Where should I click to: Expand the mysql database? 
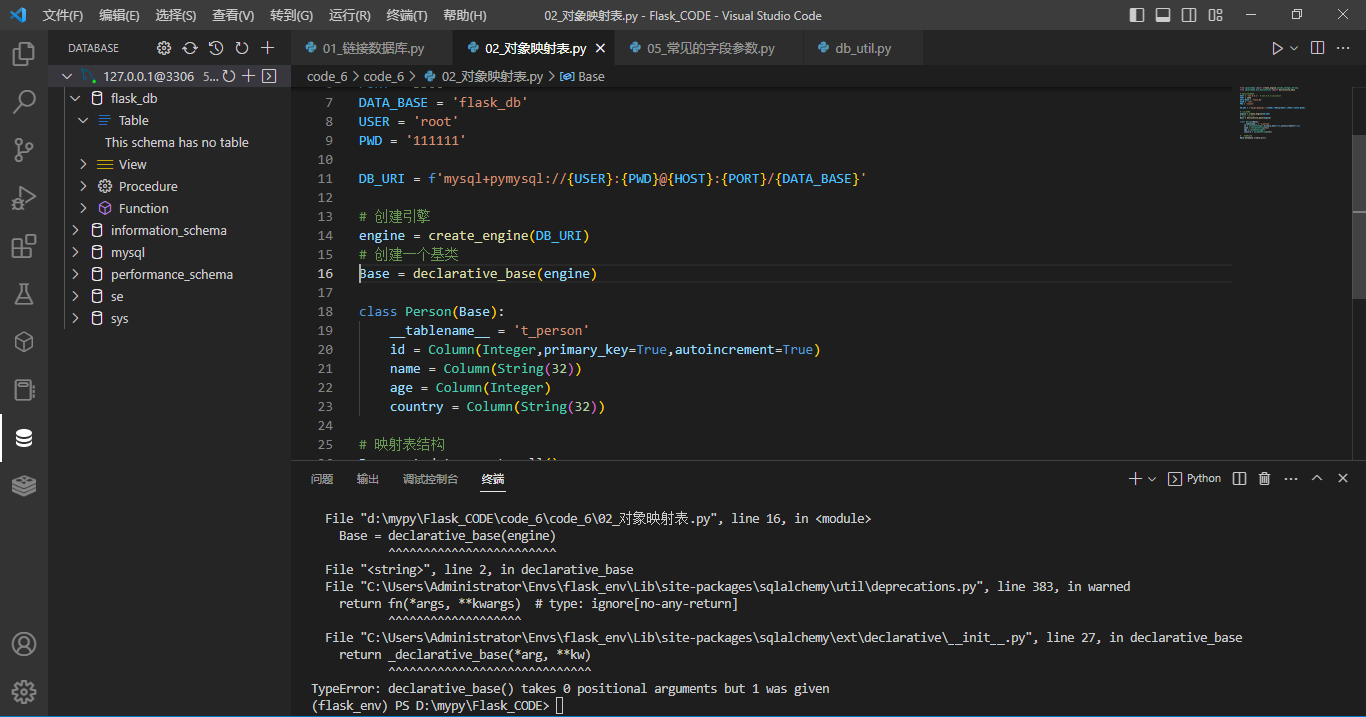(75, 252)
